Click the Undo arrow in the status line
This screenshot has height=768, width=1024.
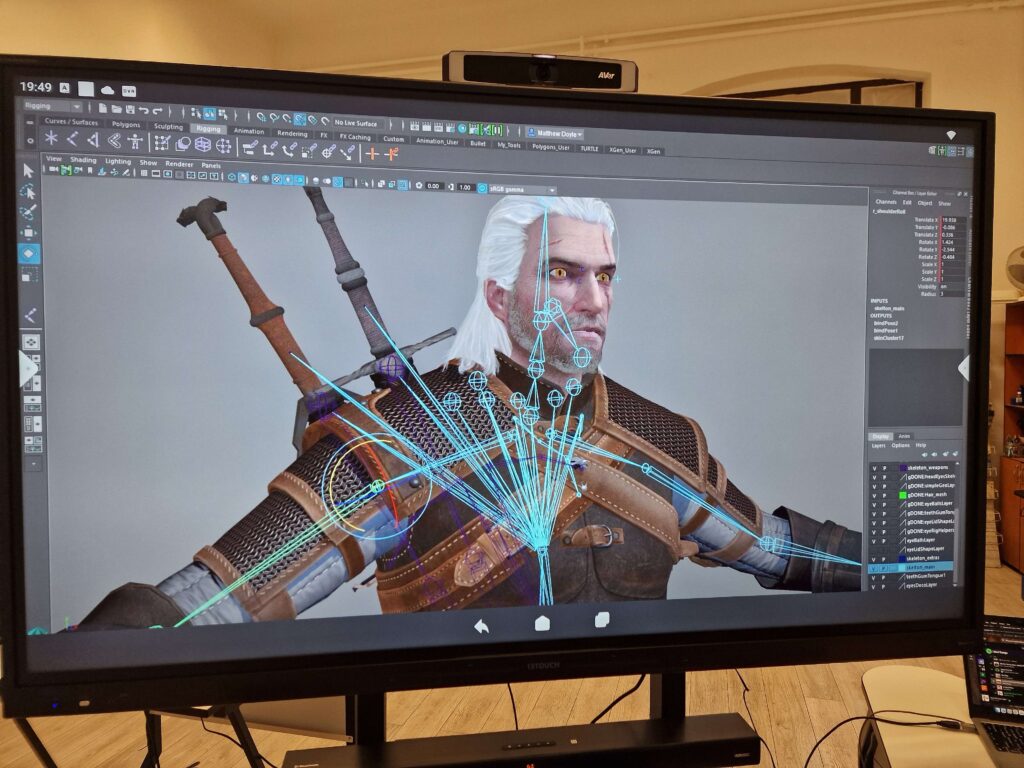(x=144, y=109)
